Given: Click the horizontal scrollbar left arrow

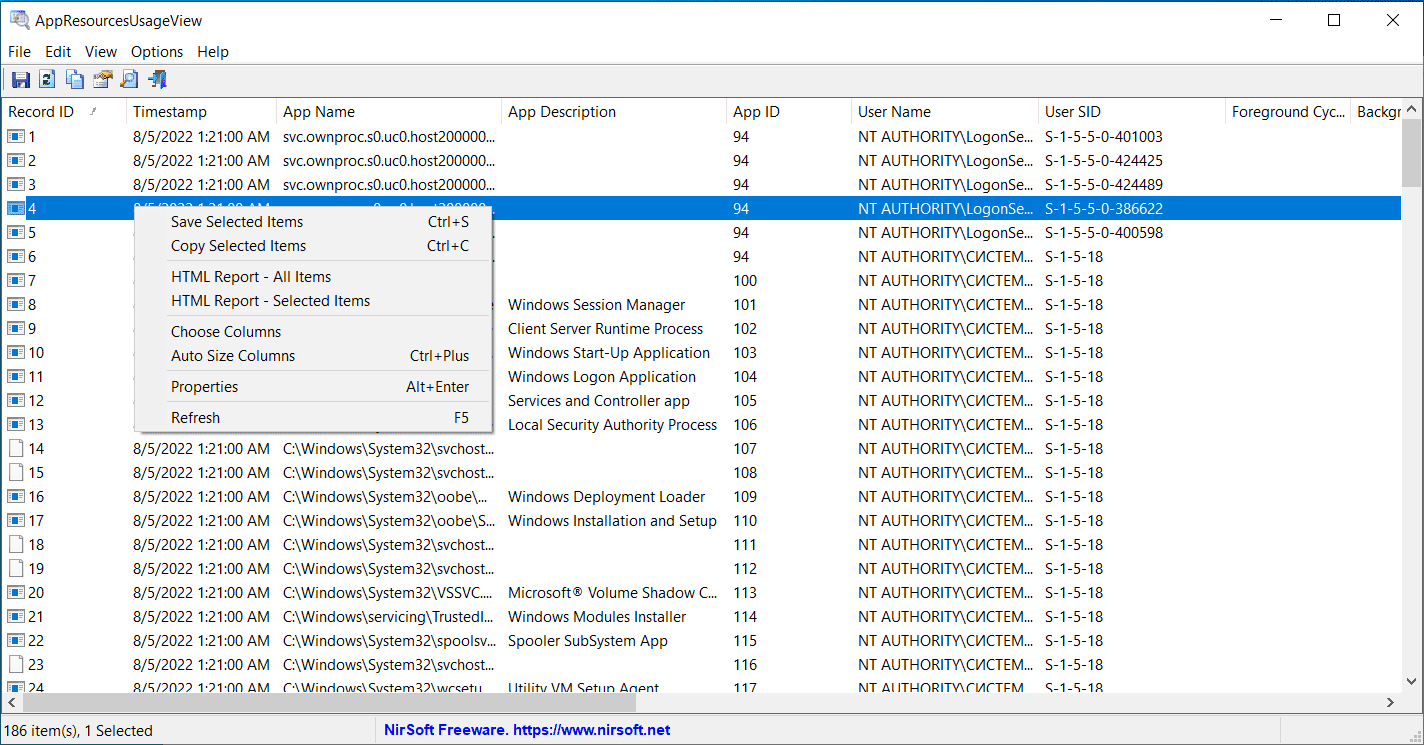Looking at the screenshot, I should click(x=12, y=703).
